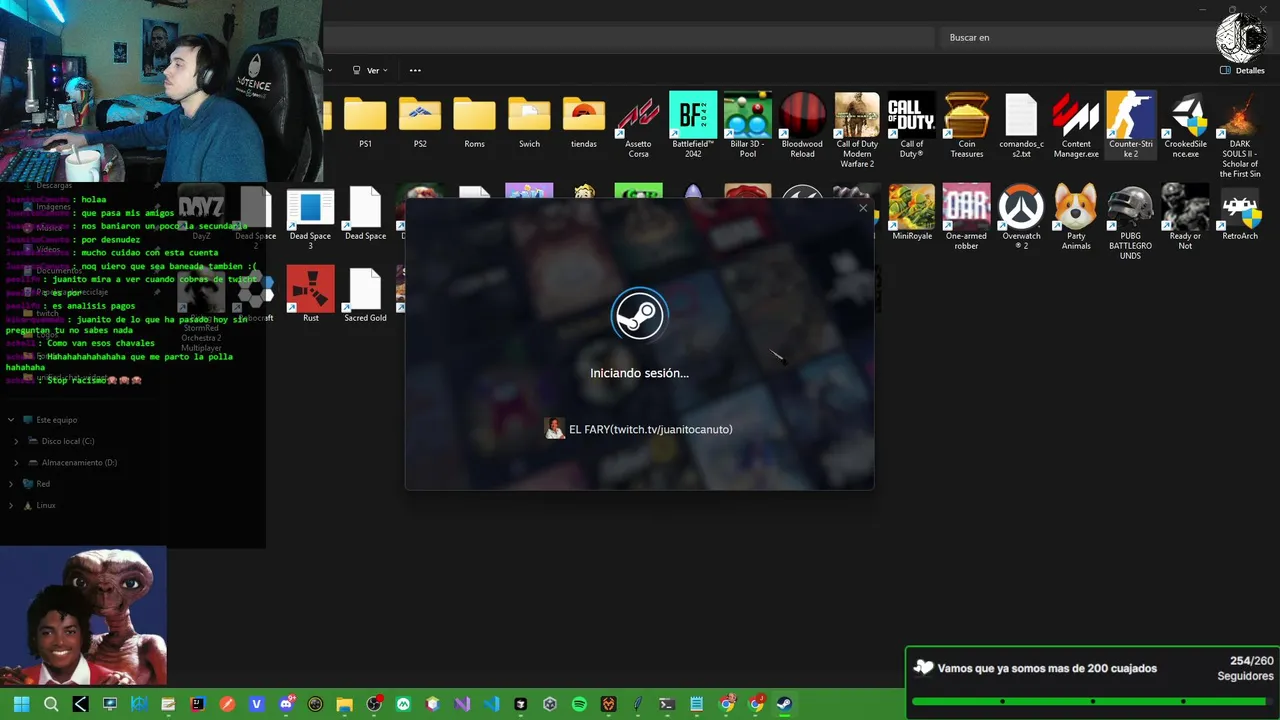Launch the Rust shortcut
Image resolution: width=1280 pixels, height=720 pixels.
coord(311,294)
